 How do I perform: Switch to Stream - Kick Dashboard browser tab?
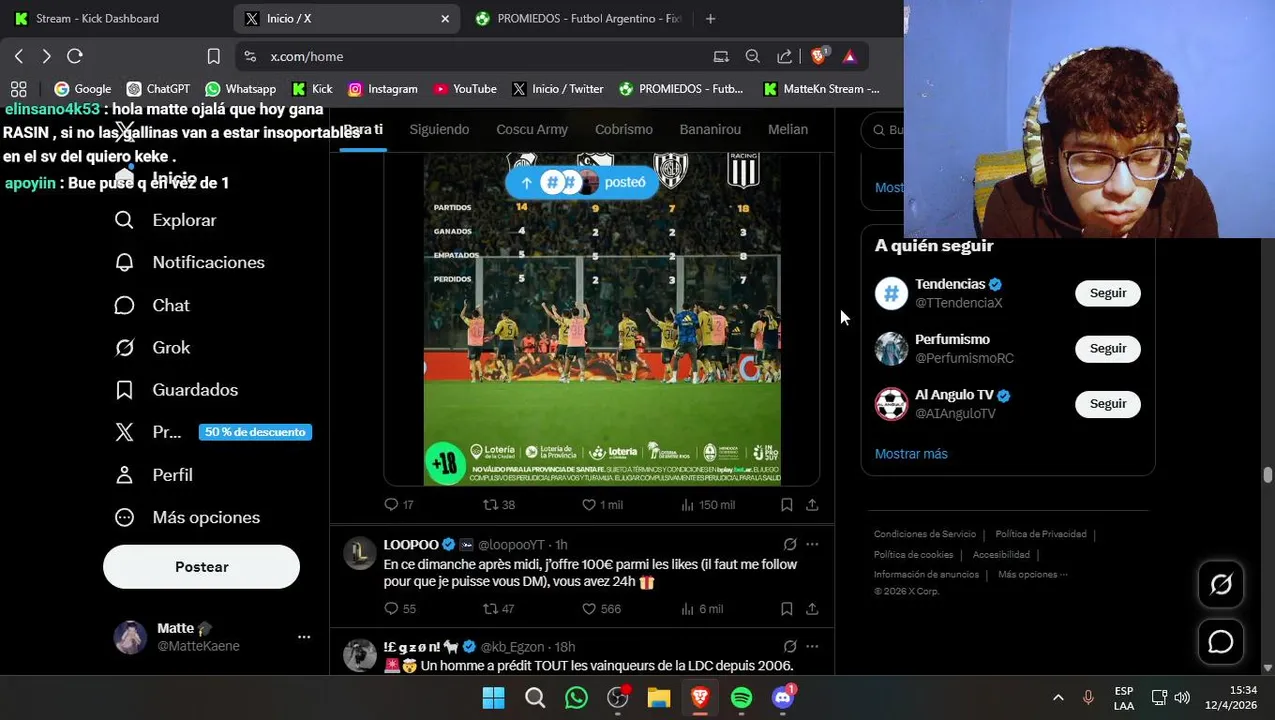[115, 18]
